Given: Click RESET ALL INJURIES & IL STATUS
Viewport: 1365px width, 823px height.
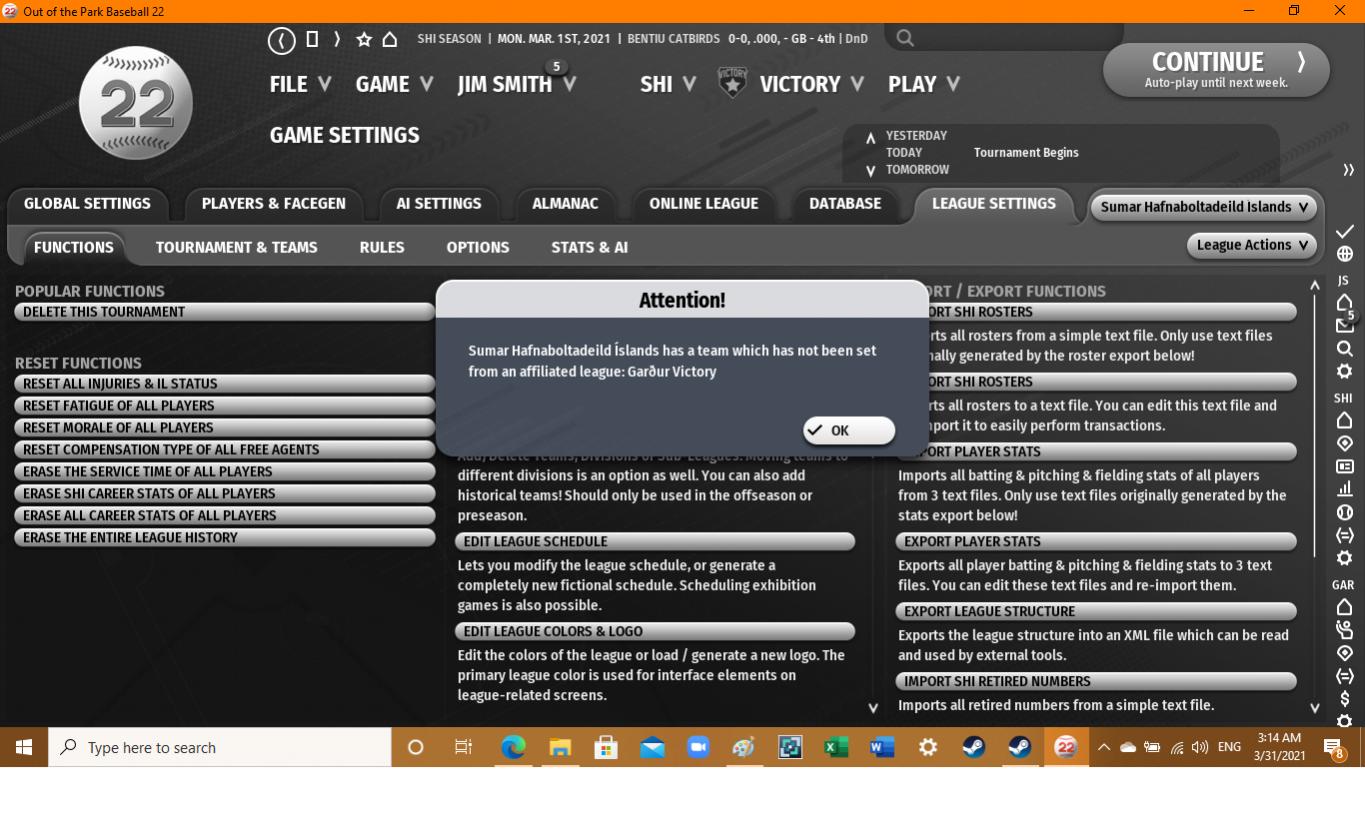Looking at the screenshot, I should 224,384.
